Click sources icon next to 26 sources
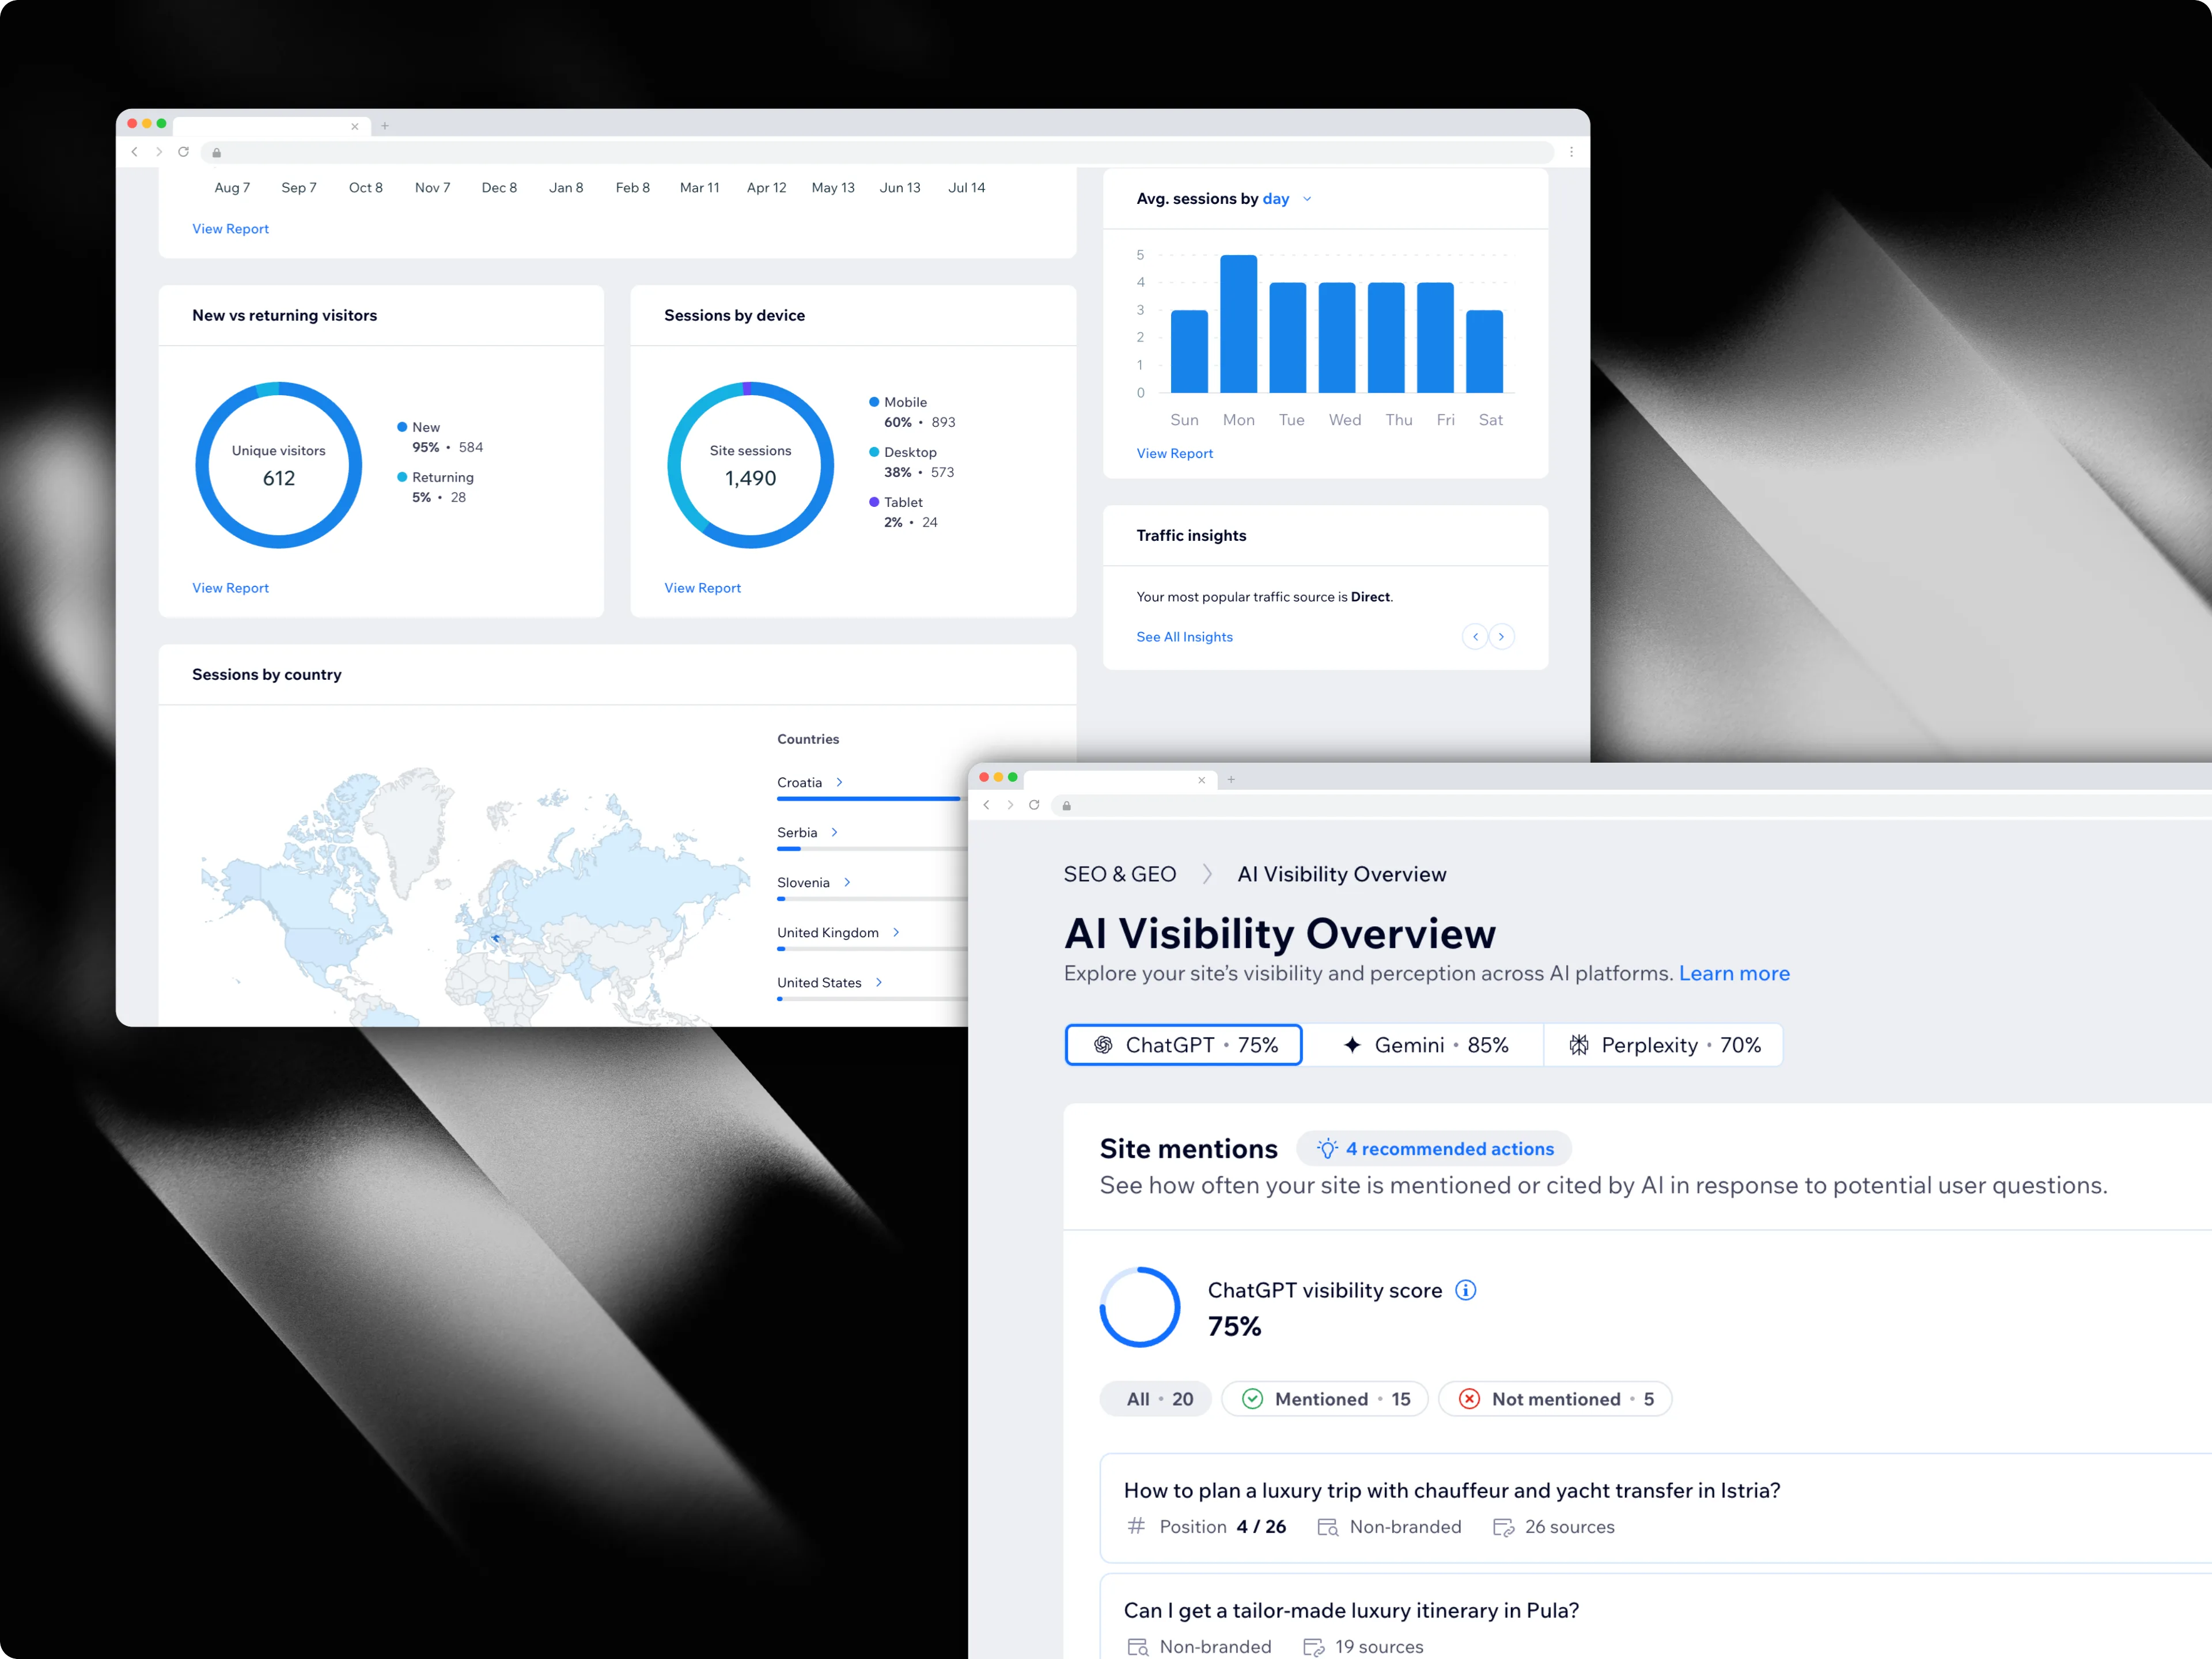 [x=1503, y=1527]
